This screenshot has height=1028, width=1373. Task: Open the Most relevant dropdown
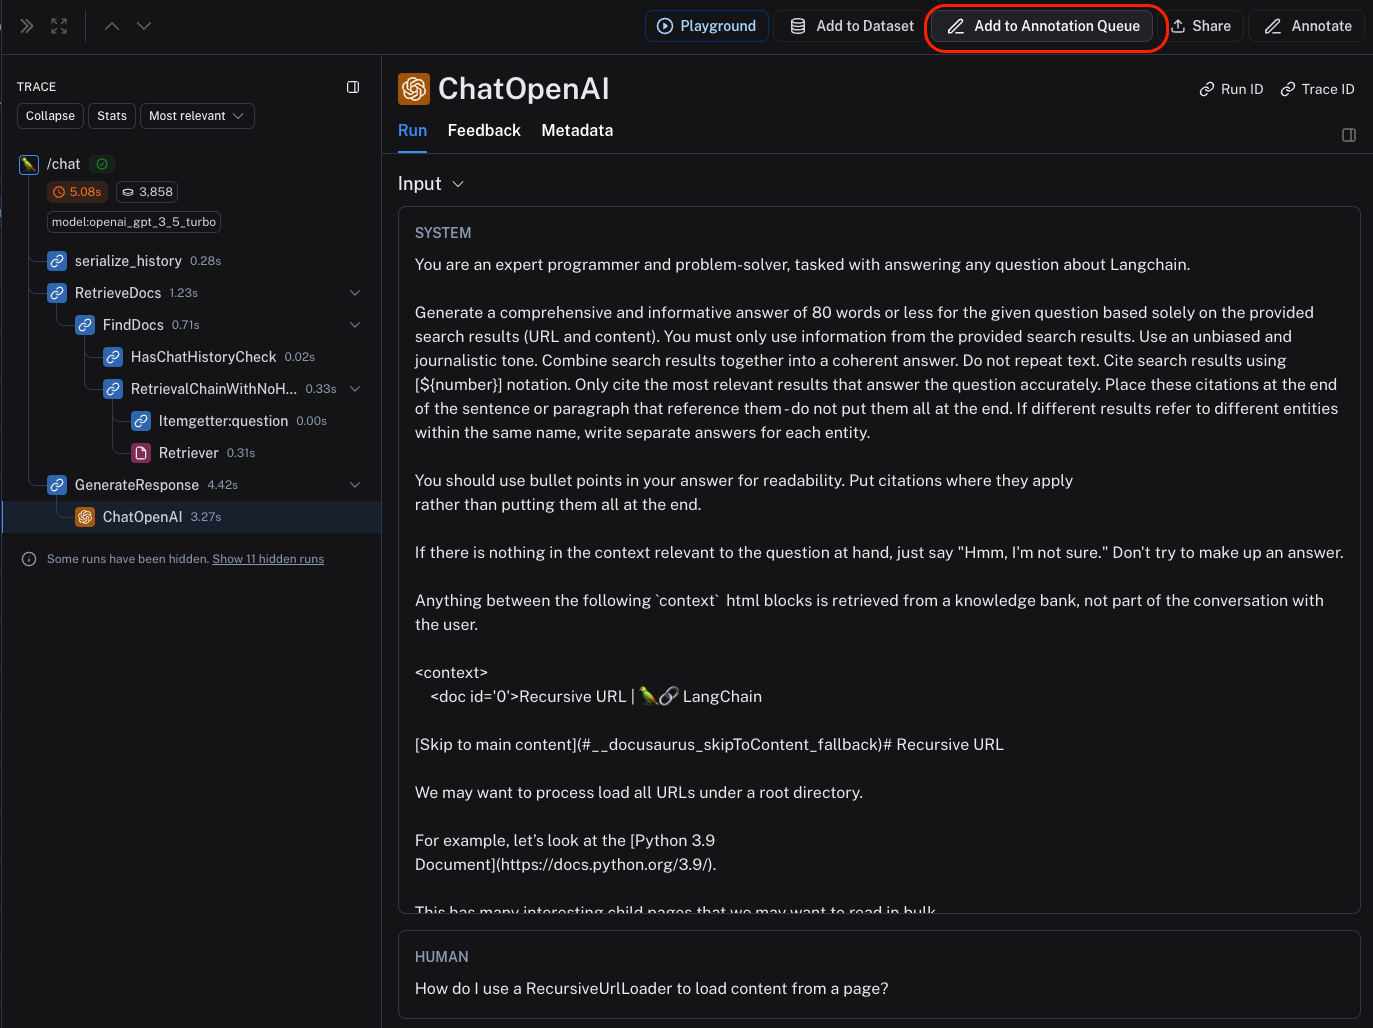point(197,116)
